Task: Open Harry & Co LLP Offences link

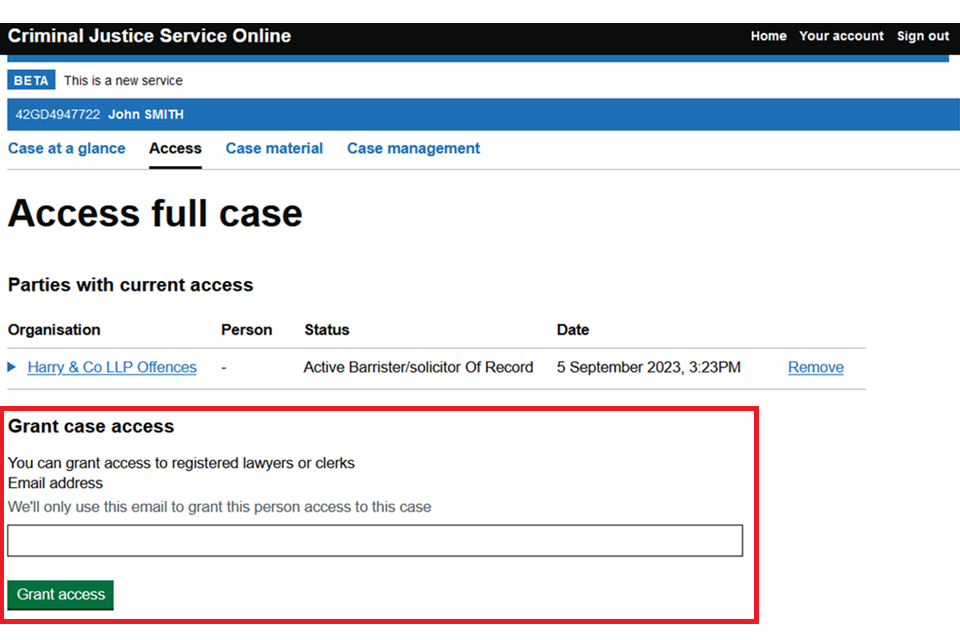Action: (112, 367)
